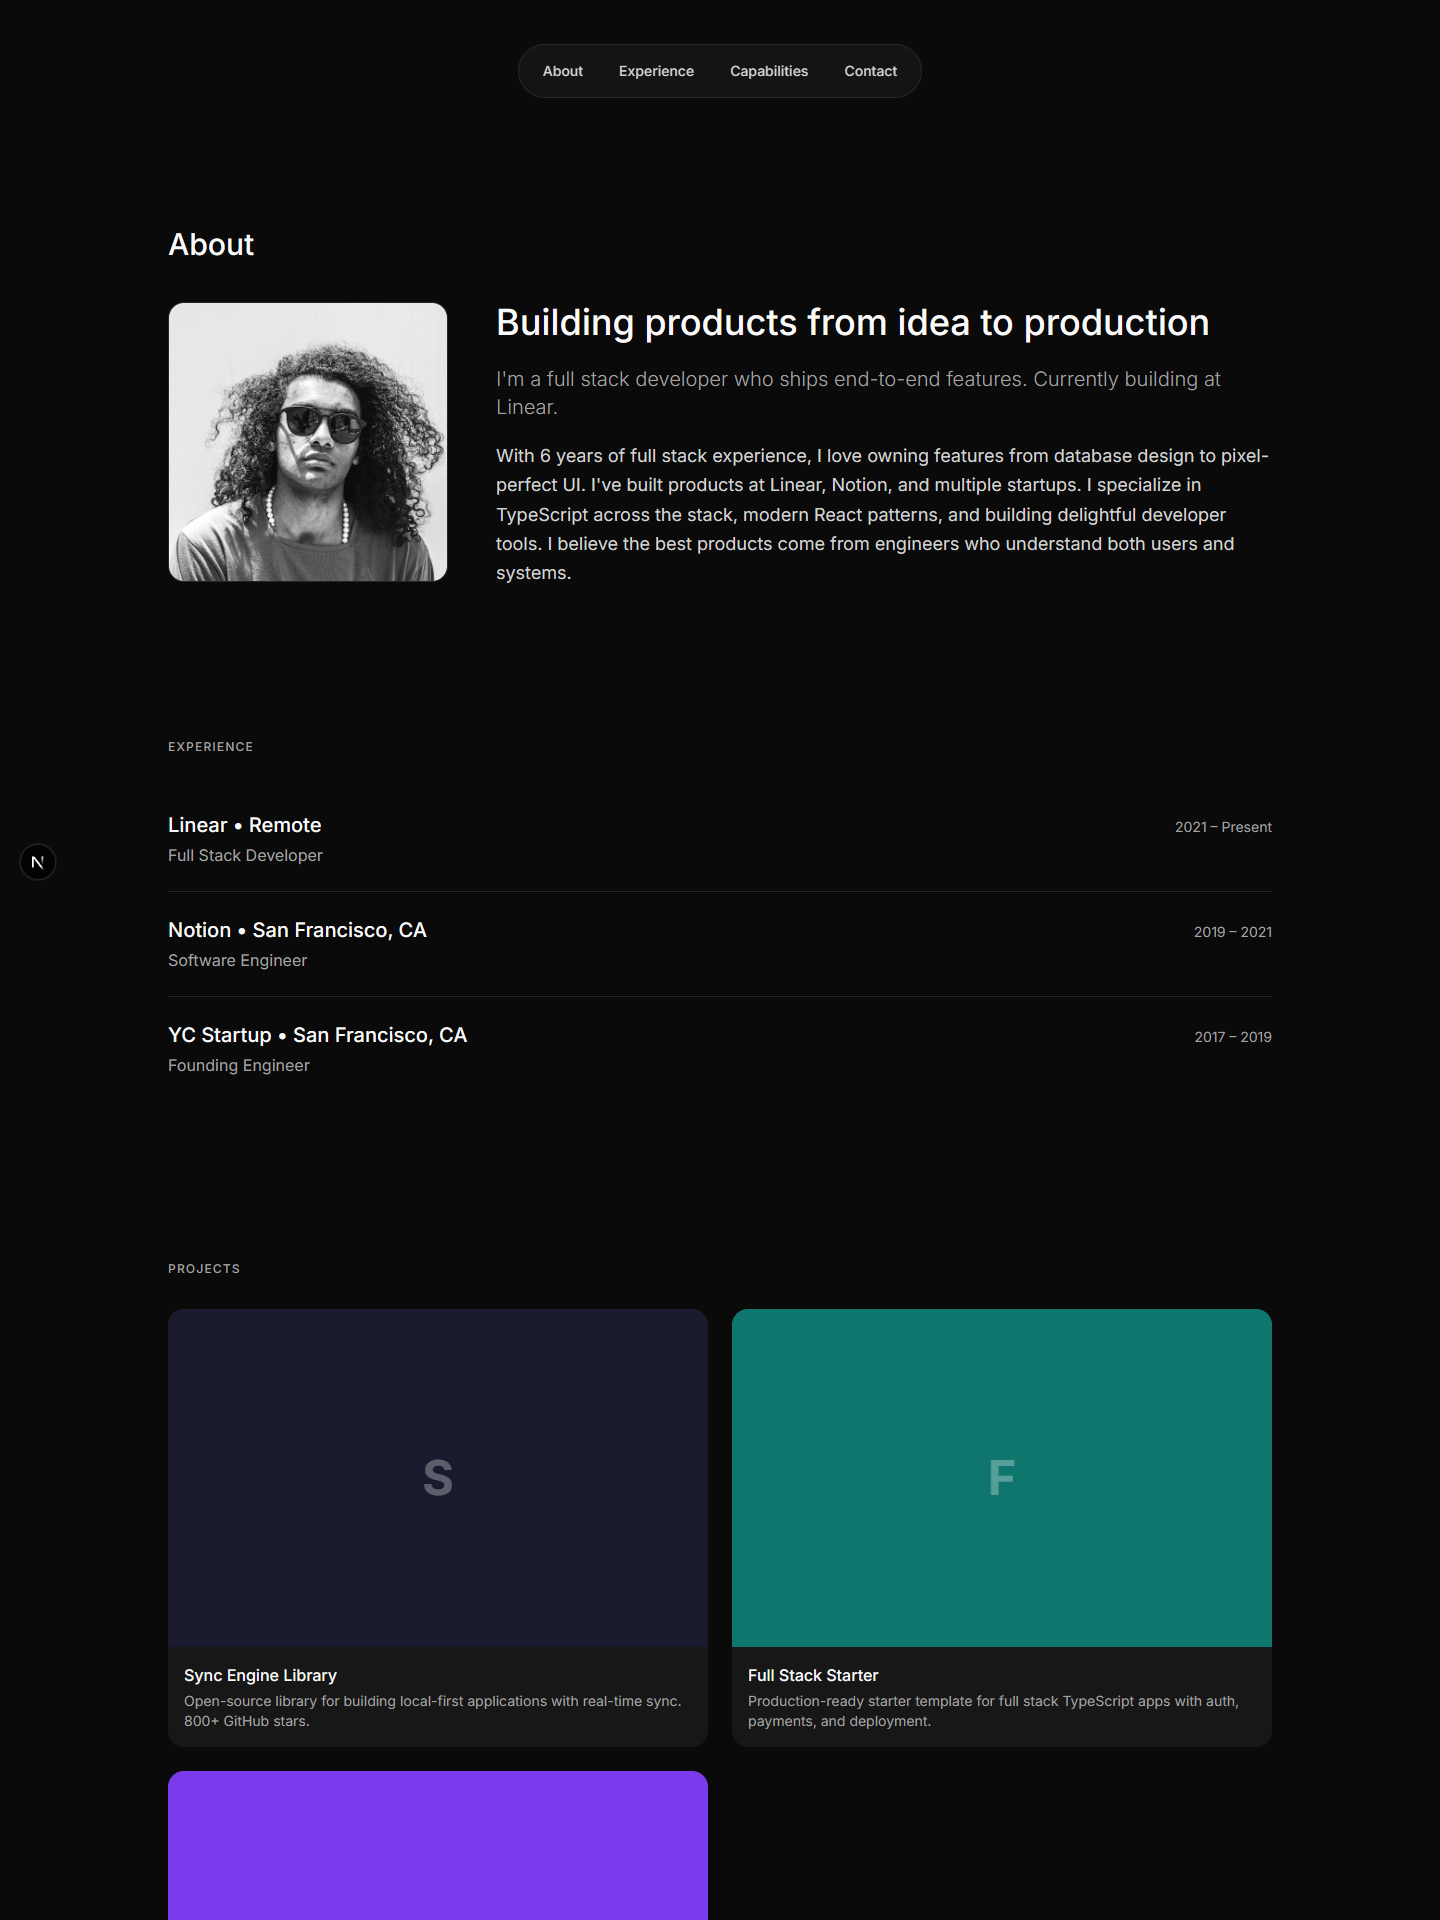1440x1920 pixels.
Task: Open the Contact nav item
Action: [x=870, y=71]
